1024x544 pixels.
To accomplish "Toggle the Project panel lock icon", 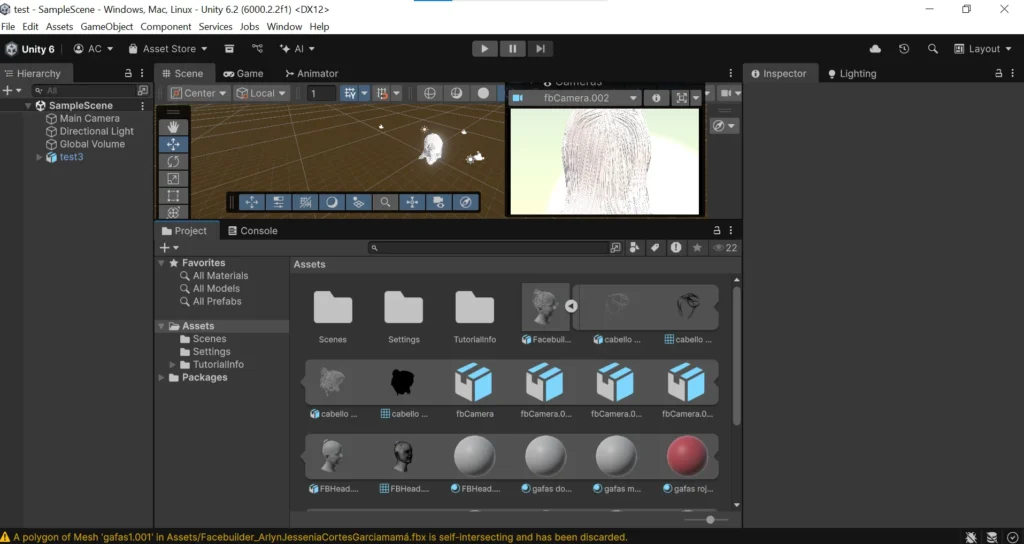I will [x=716, y=231].
